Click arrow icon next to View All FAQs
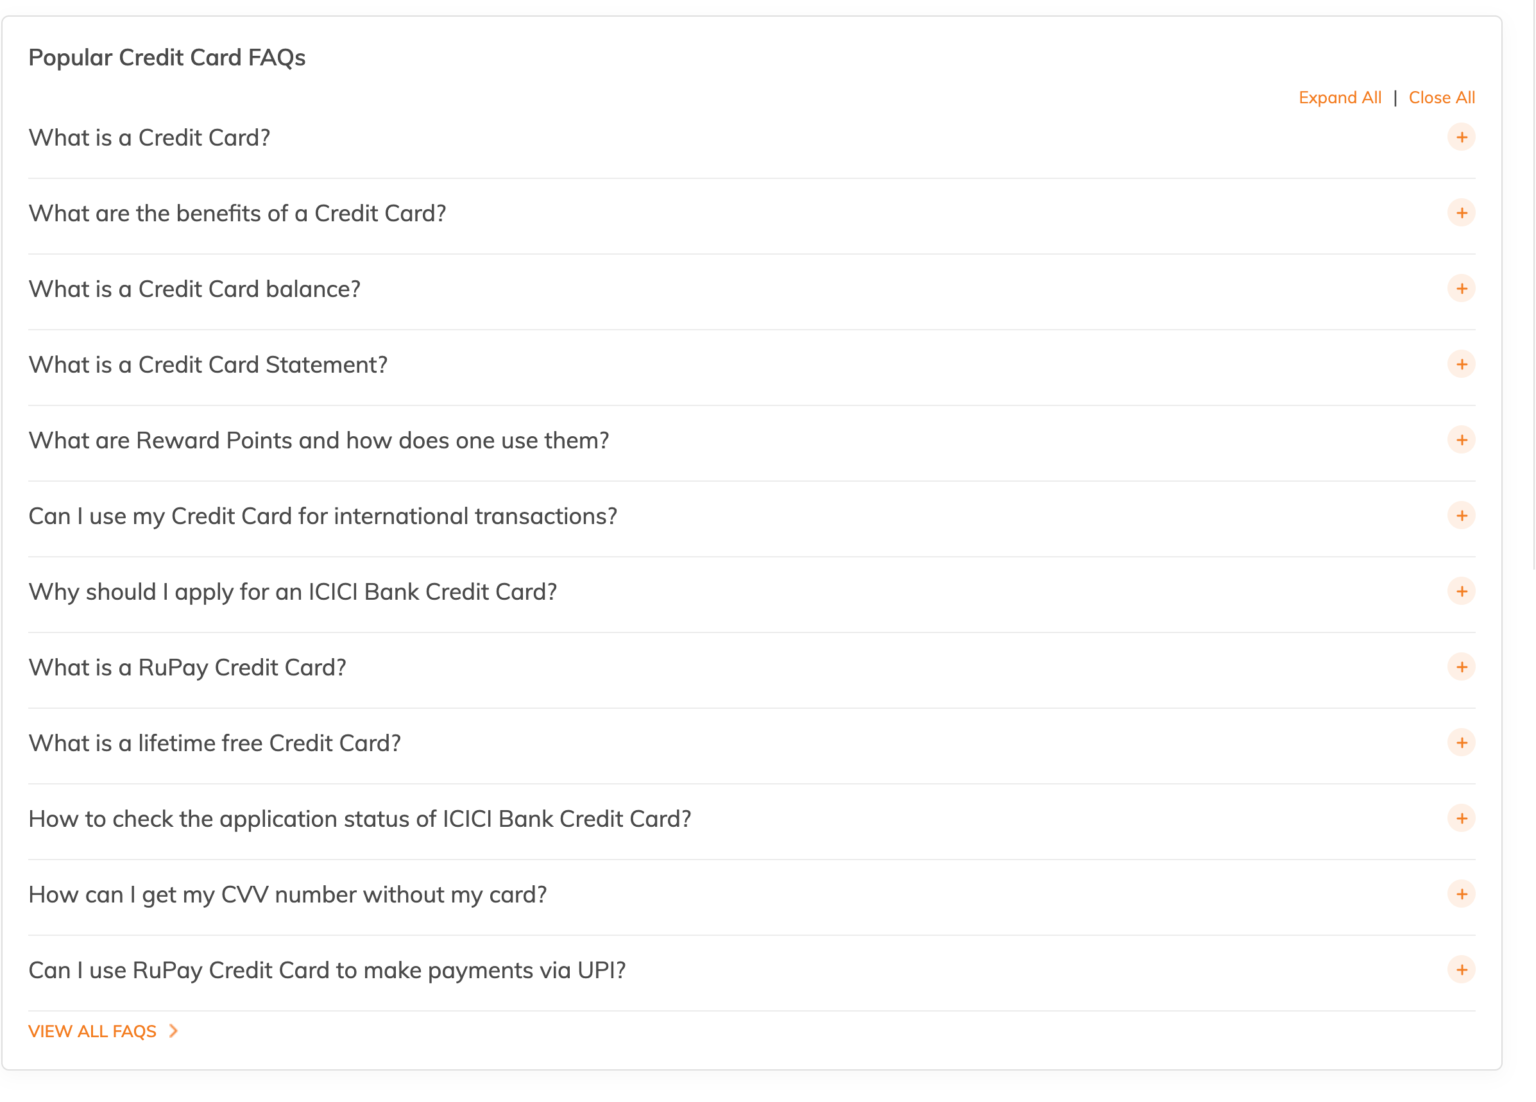This screenshot has width=1536, height=1102. 174,1031
